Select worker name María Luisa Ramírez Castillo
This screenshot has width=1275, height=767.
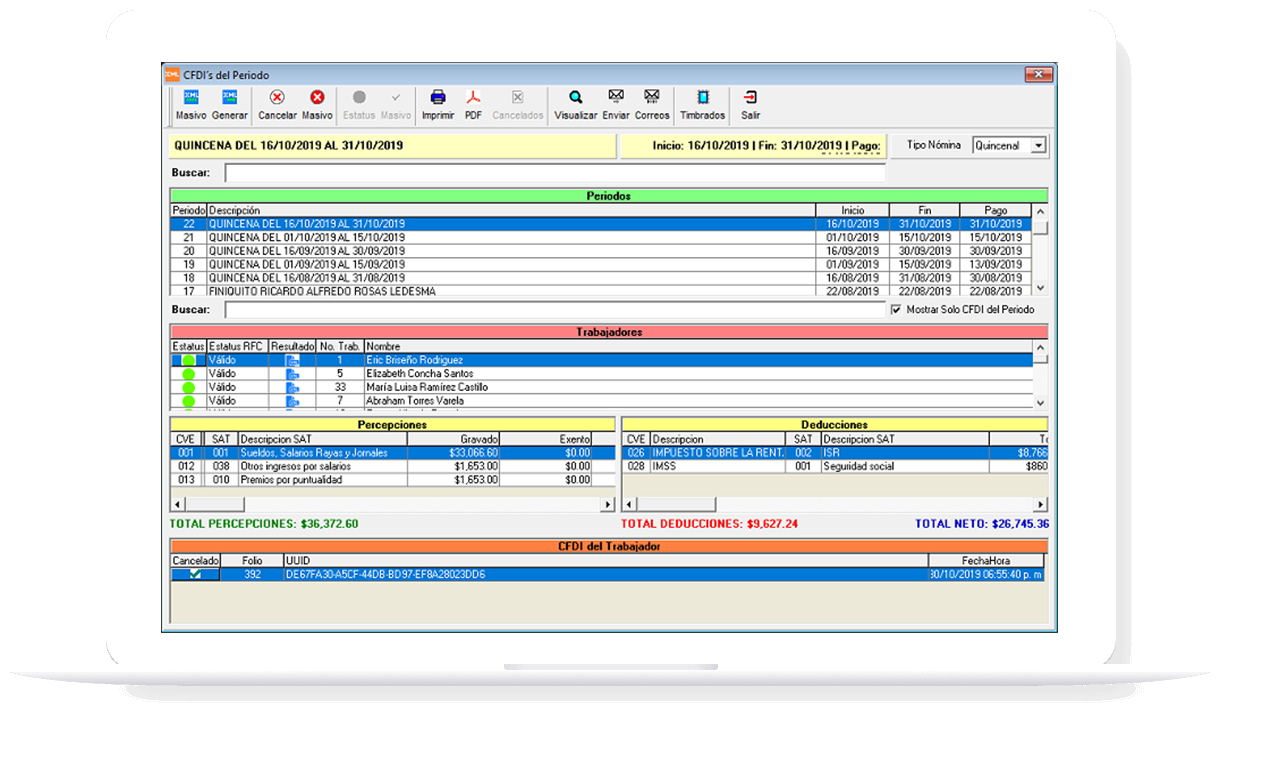[427, 388]
